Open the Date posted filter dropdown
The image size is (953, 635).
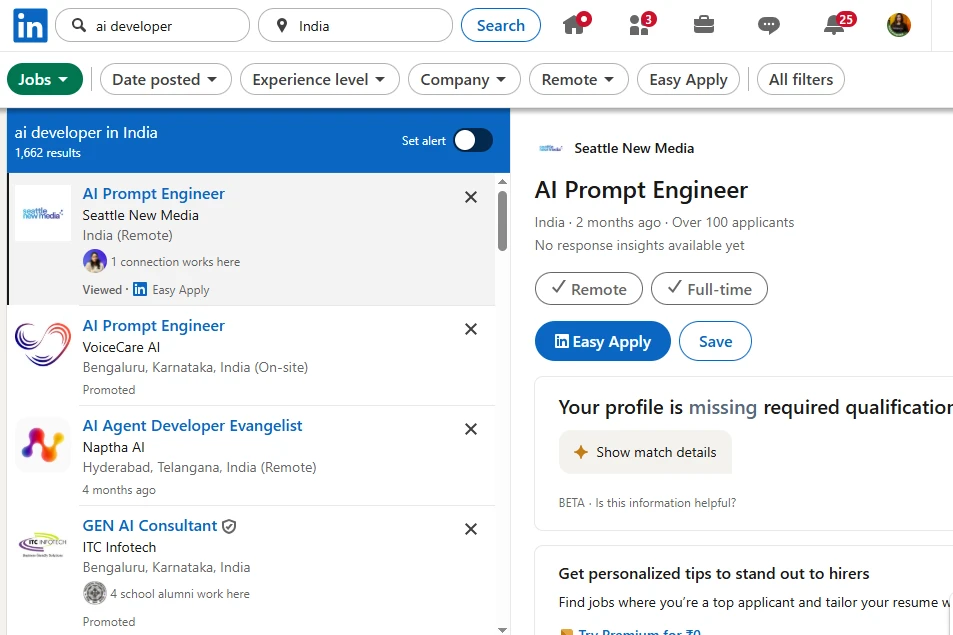165,79
